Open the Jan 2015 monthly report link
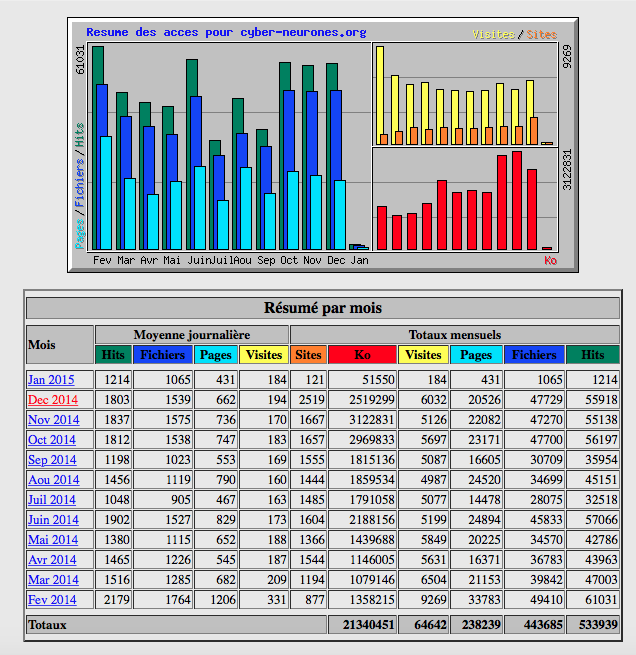 point(52,380)
